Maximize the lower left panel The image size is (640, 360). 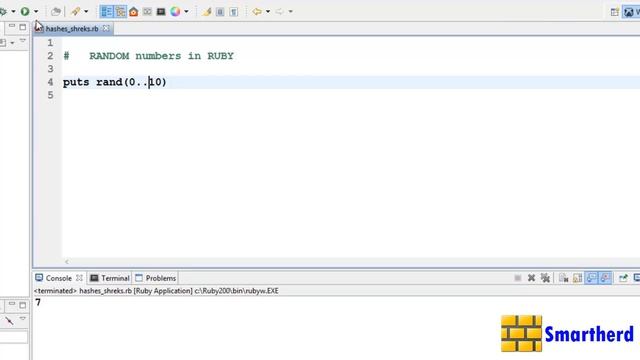pyautogui.click(x=23, y=305)
